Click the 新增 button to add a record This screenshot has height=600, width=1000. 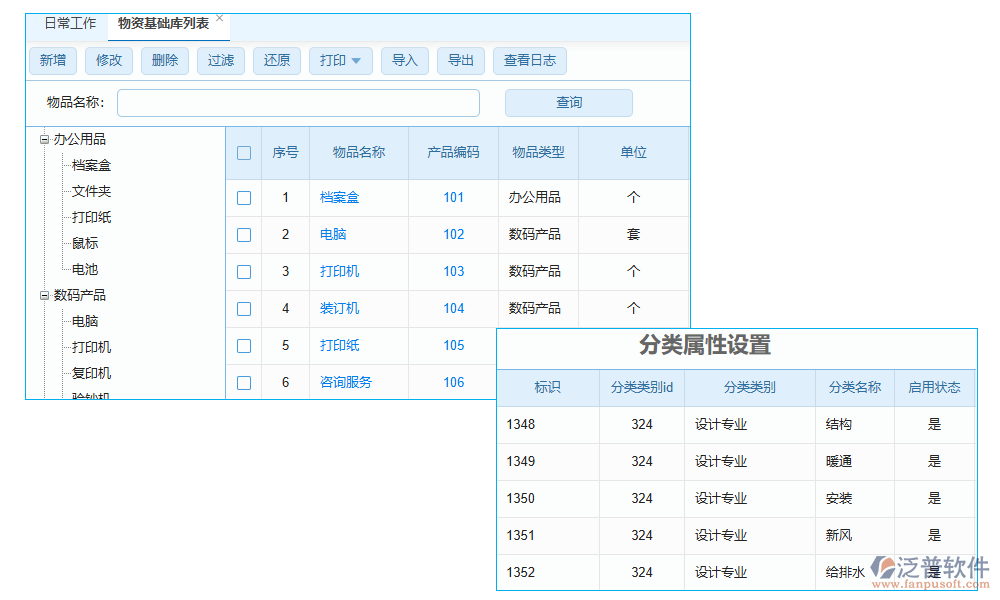tap(52, 60)
